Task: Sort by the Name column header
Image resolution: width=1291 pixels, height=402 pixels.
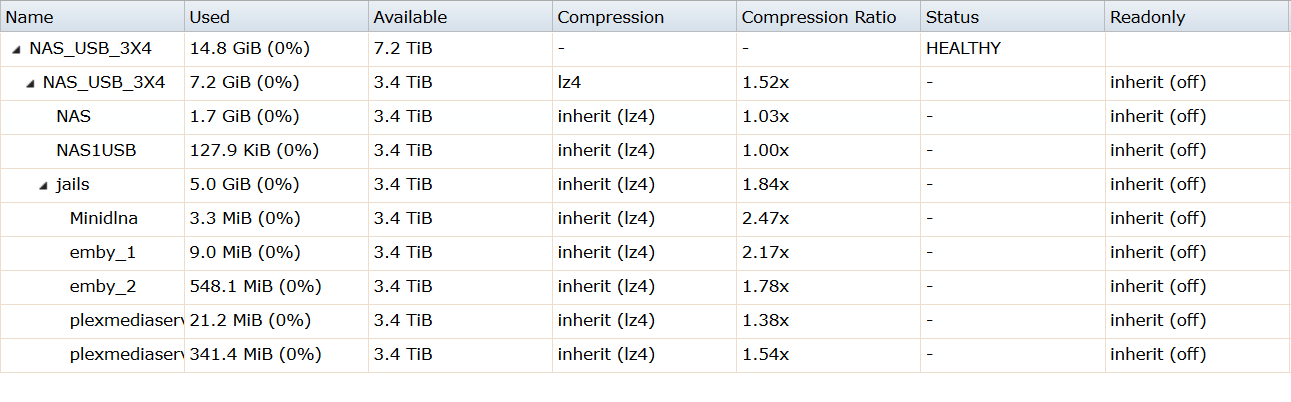Action: coord(30,17)
